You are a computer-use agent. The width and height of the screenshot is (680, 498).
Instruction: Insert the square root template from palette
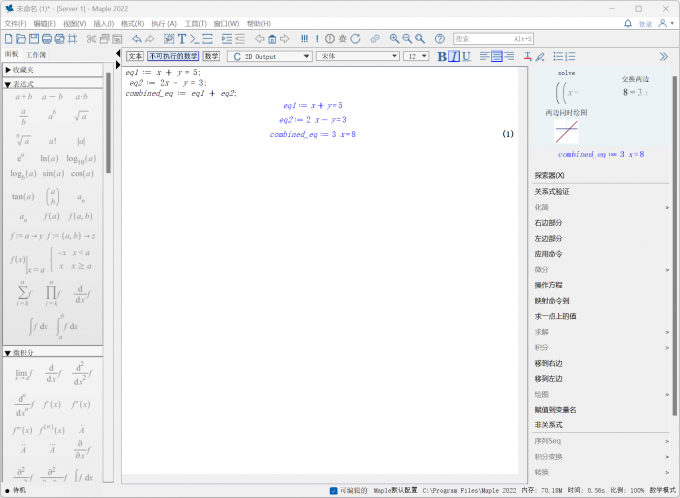point(81,116)
